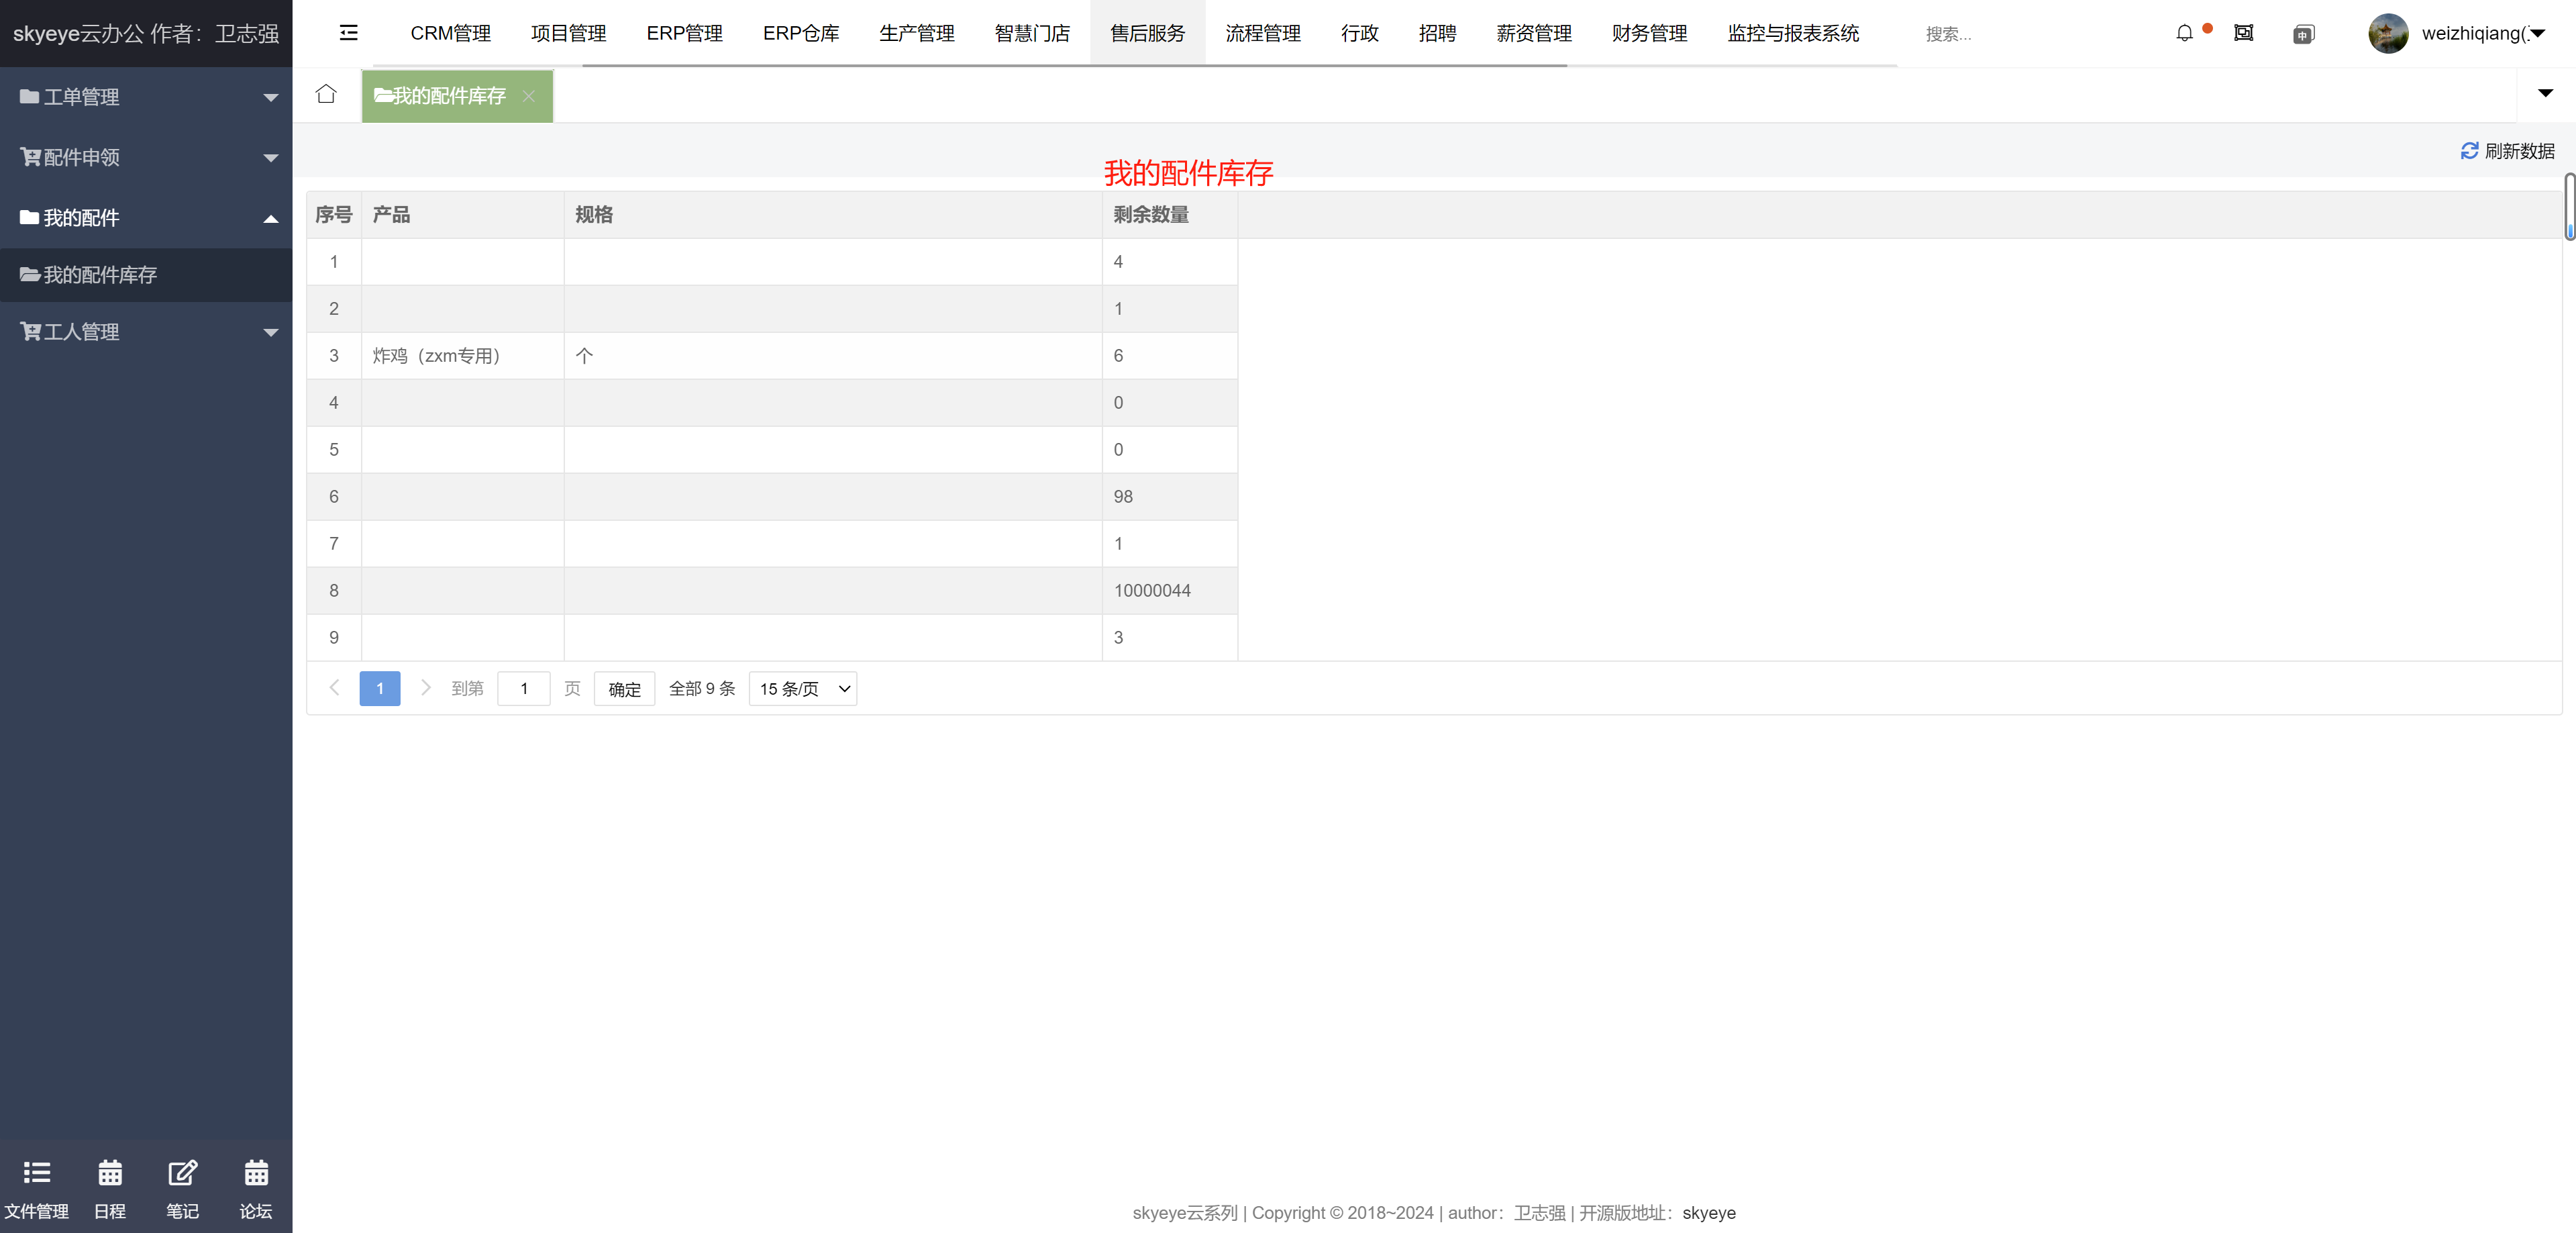
Task: Open the 笔记 edit icon
Action: click(x=182, y=1172)
